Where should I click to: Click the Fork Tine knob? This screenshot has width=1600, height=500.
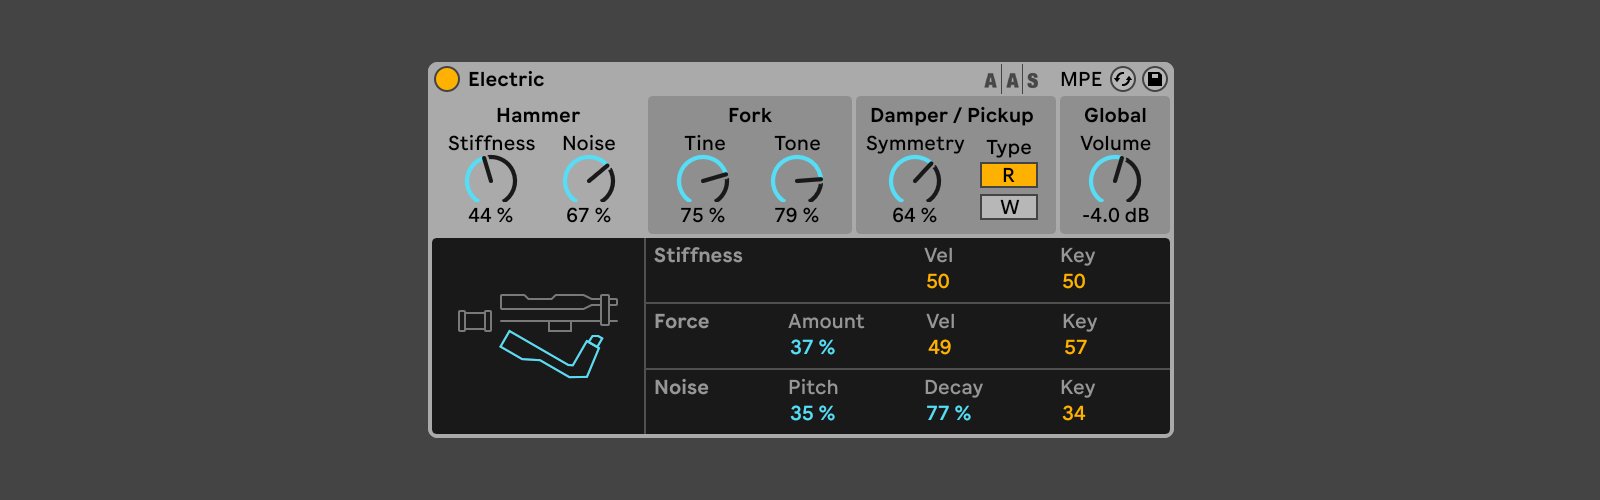[703, 181]
